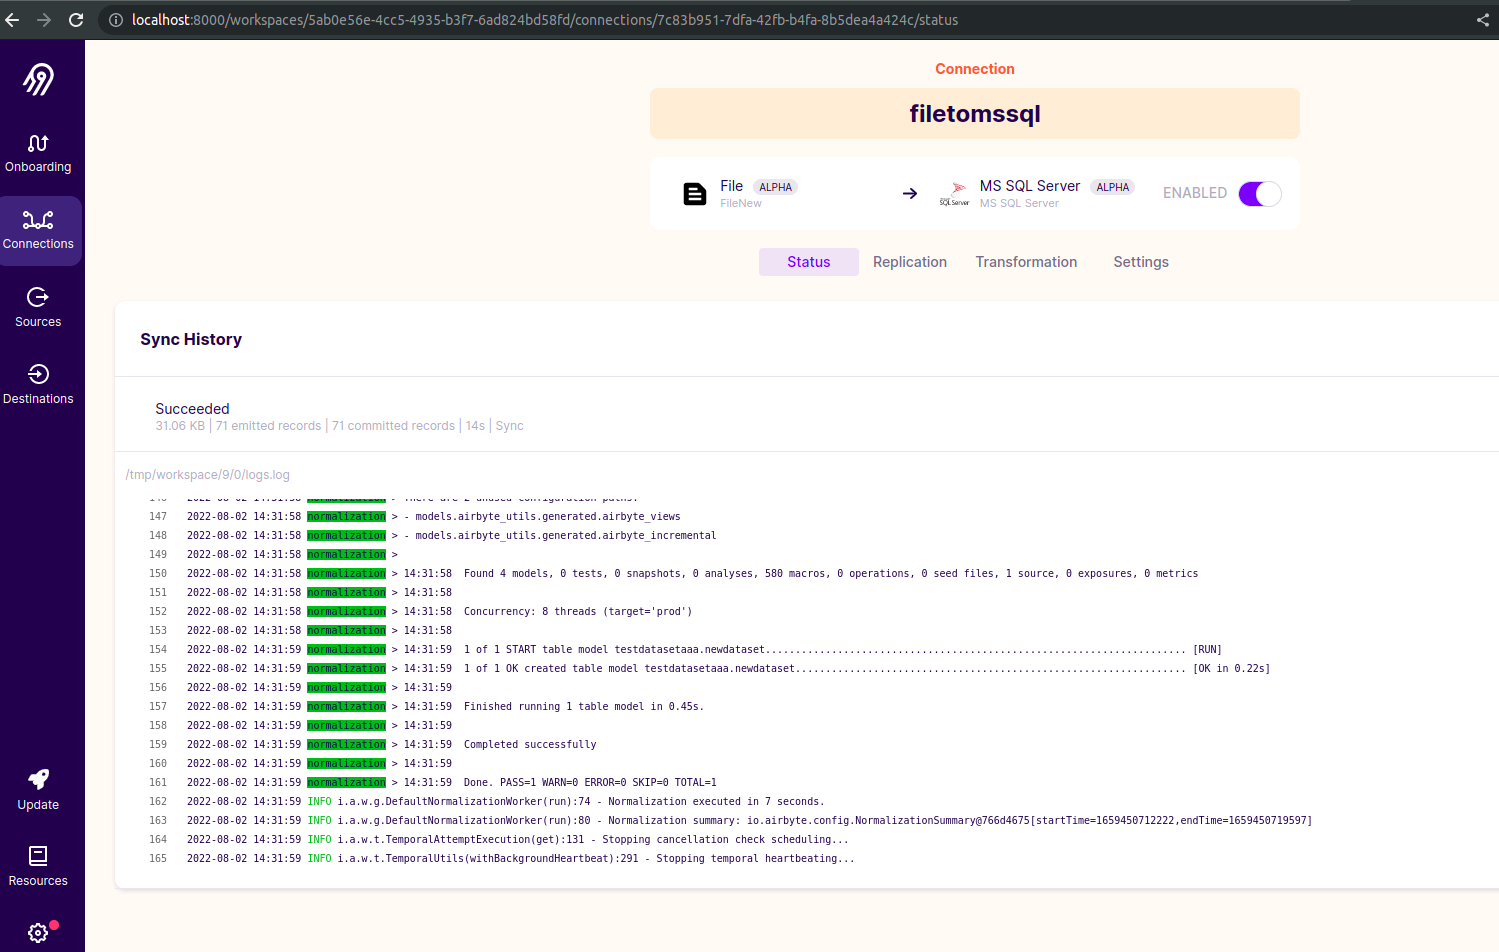Click the /tmp/workspace/9/0/logs.log path
Viewport: 1499px width, 952px height.
tap(208, 475)
